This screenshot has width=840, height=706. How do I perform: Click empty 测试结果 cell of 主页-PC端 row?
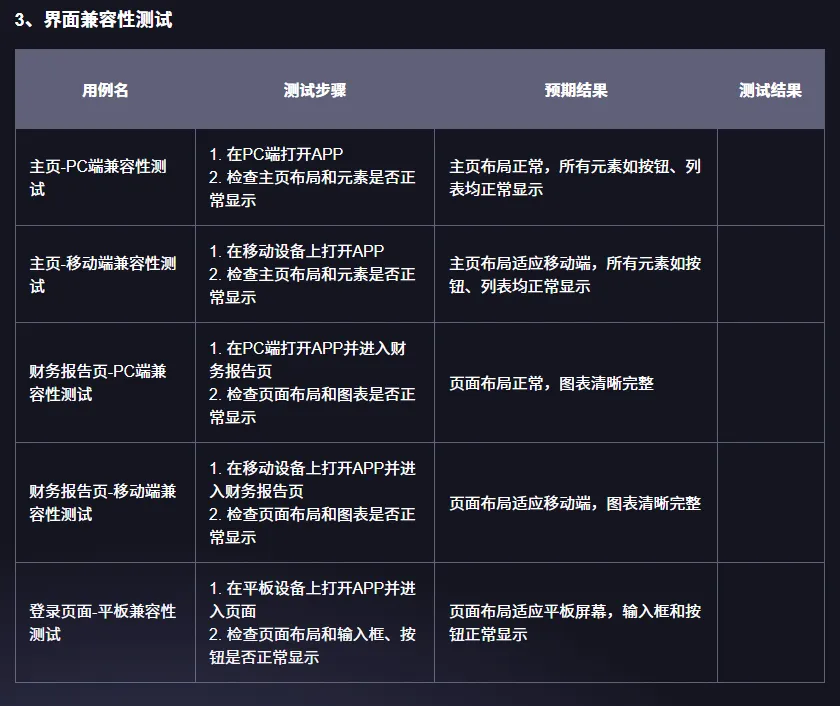click(771, 177)
